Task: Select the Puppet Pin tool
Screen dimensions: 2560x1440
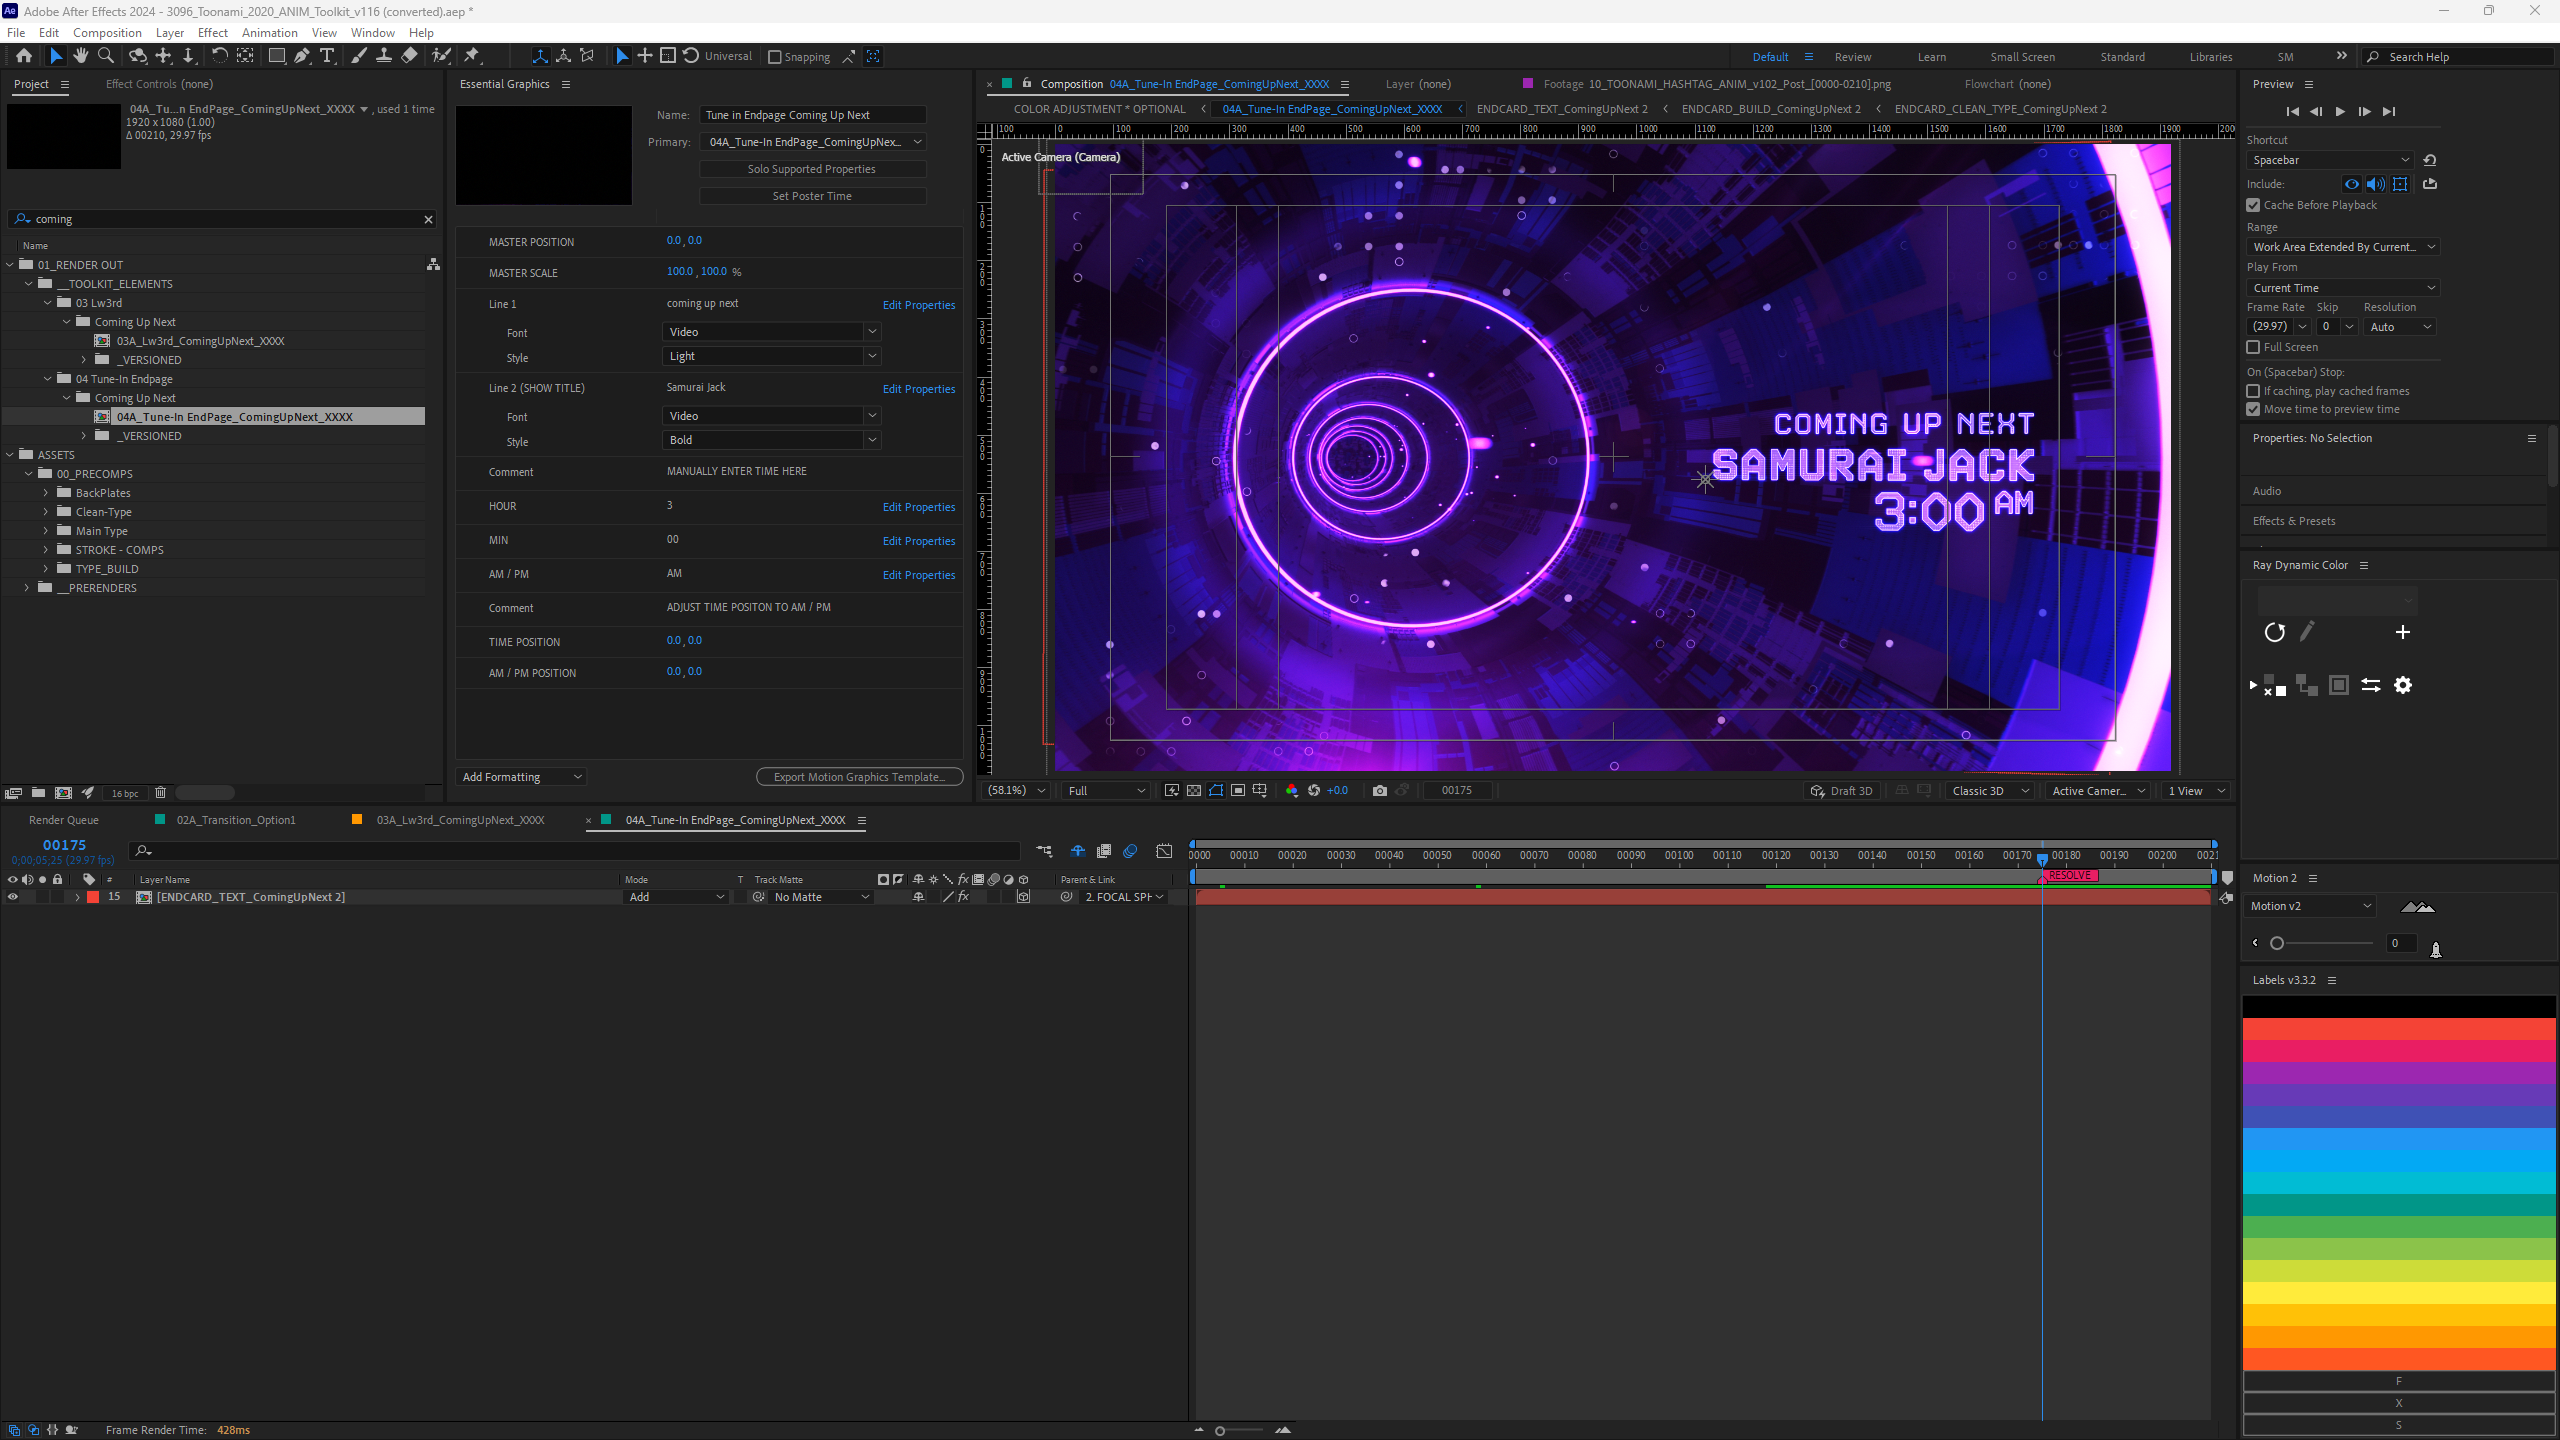Action: tap(472, 56)
